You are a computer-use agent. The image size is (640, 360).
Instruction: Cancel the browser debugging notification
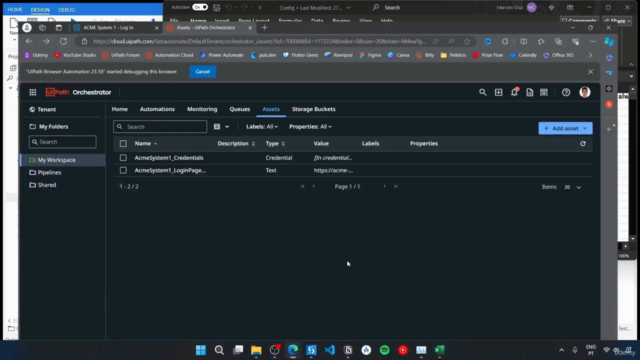click(x=202, y=72)
